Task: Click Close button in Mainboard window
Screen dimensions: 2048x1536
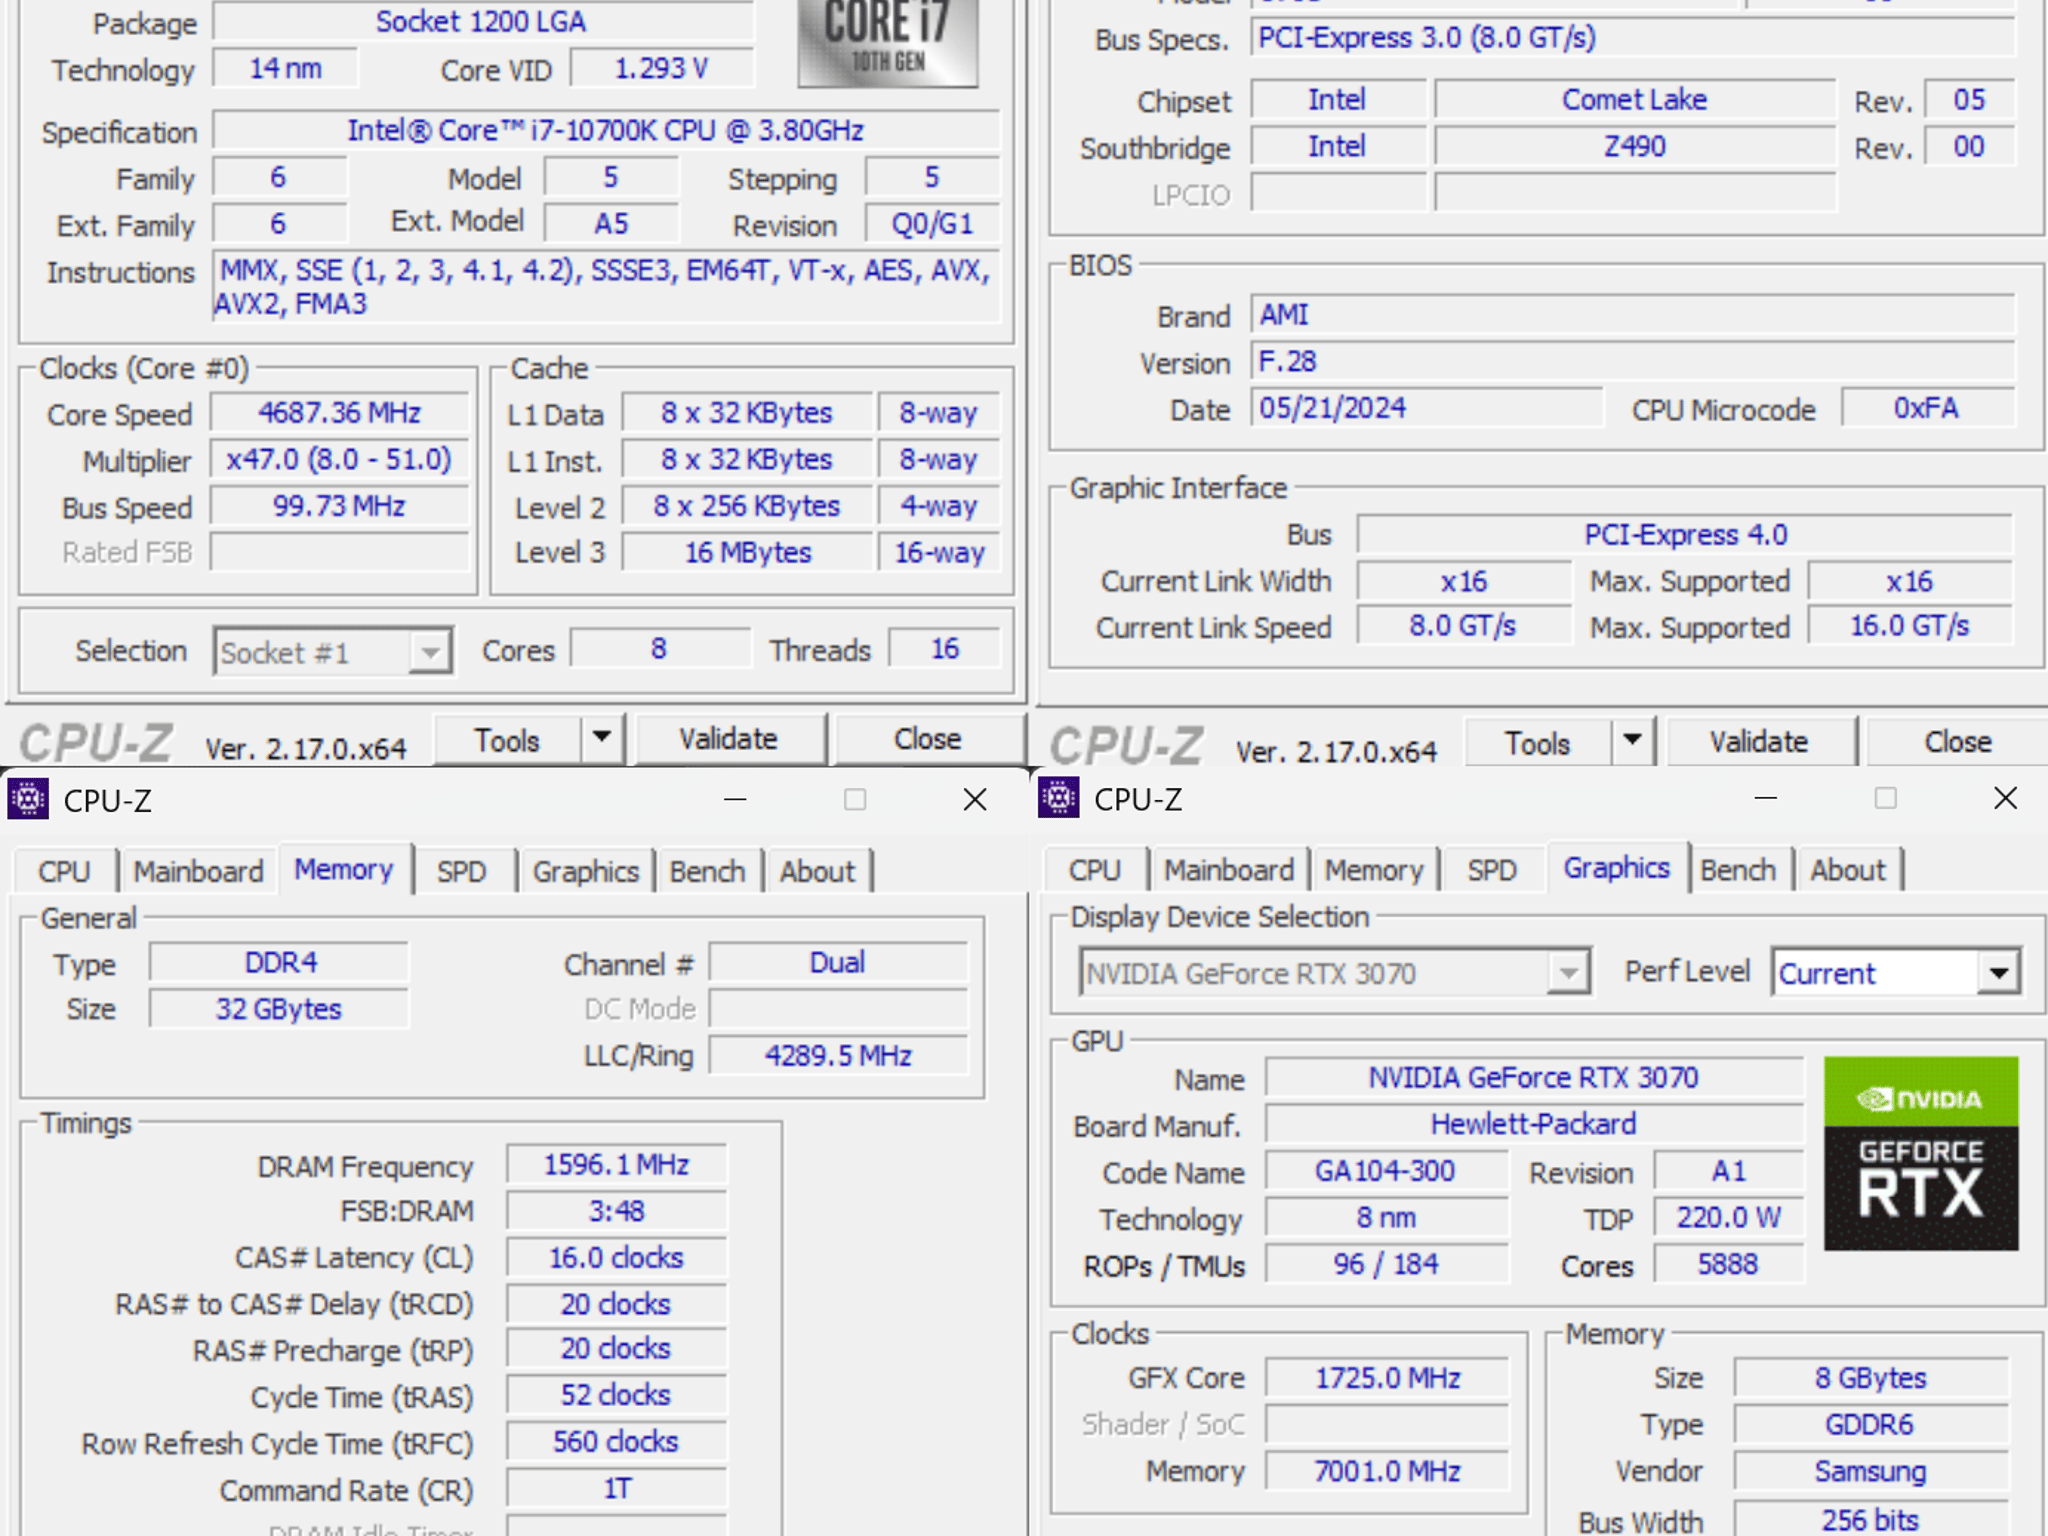Action: point(1958,742)
